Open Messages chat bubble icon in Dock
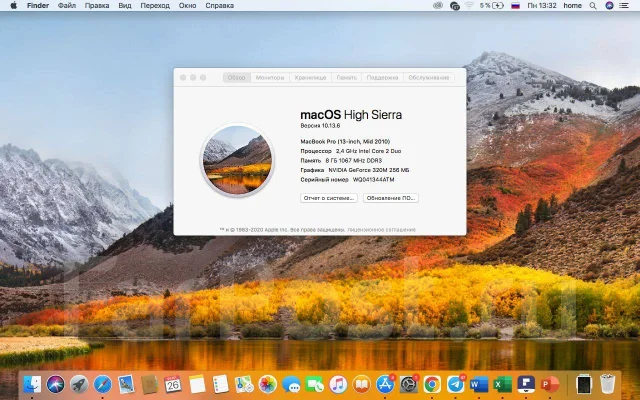Screen dimensions: 640x400 [x=291, y=384]
